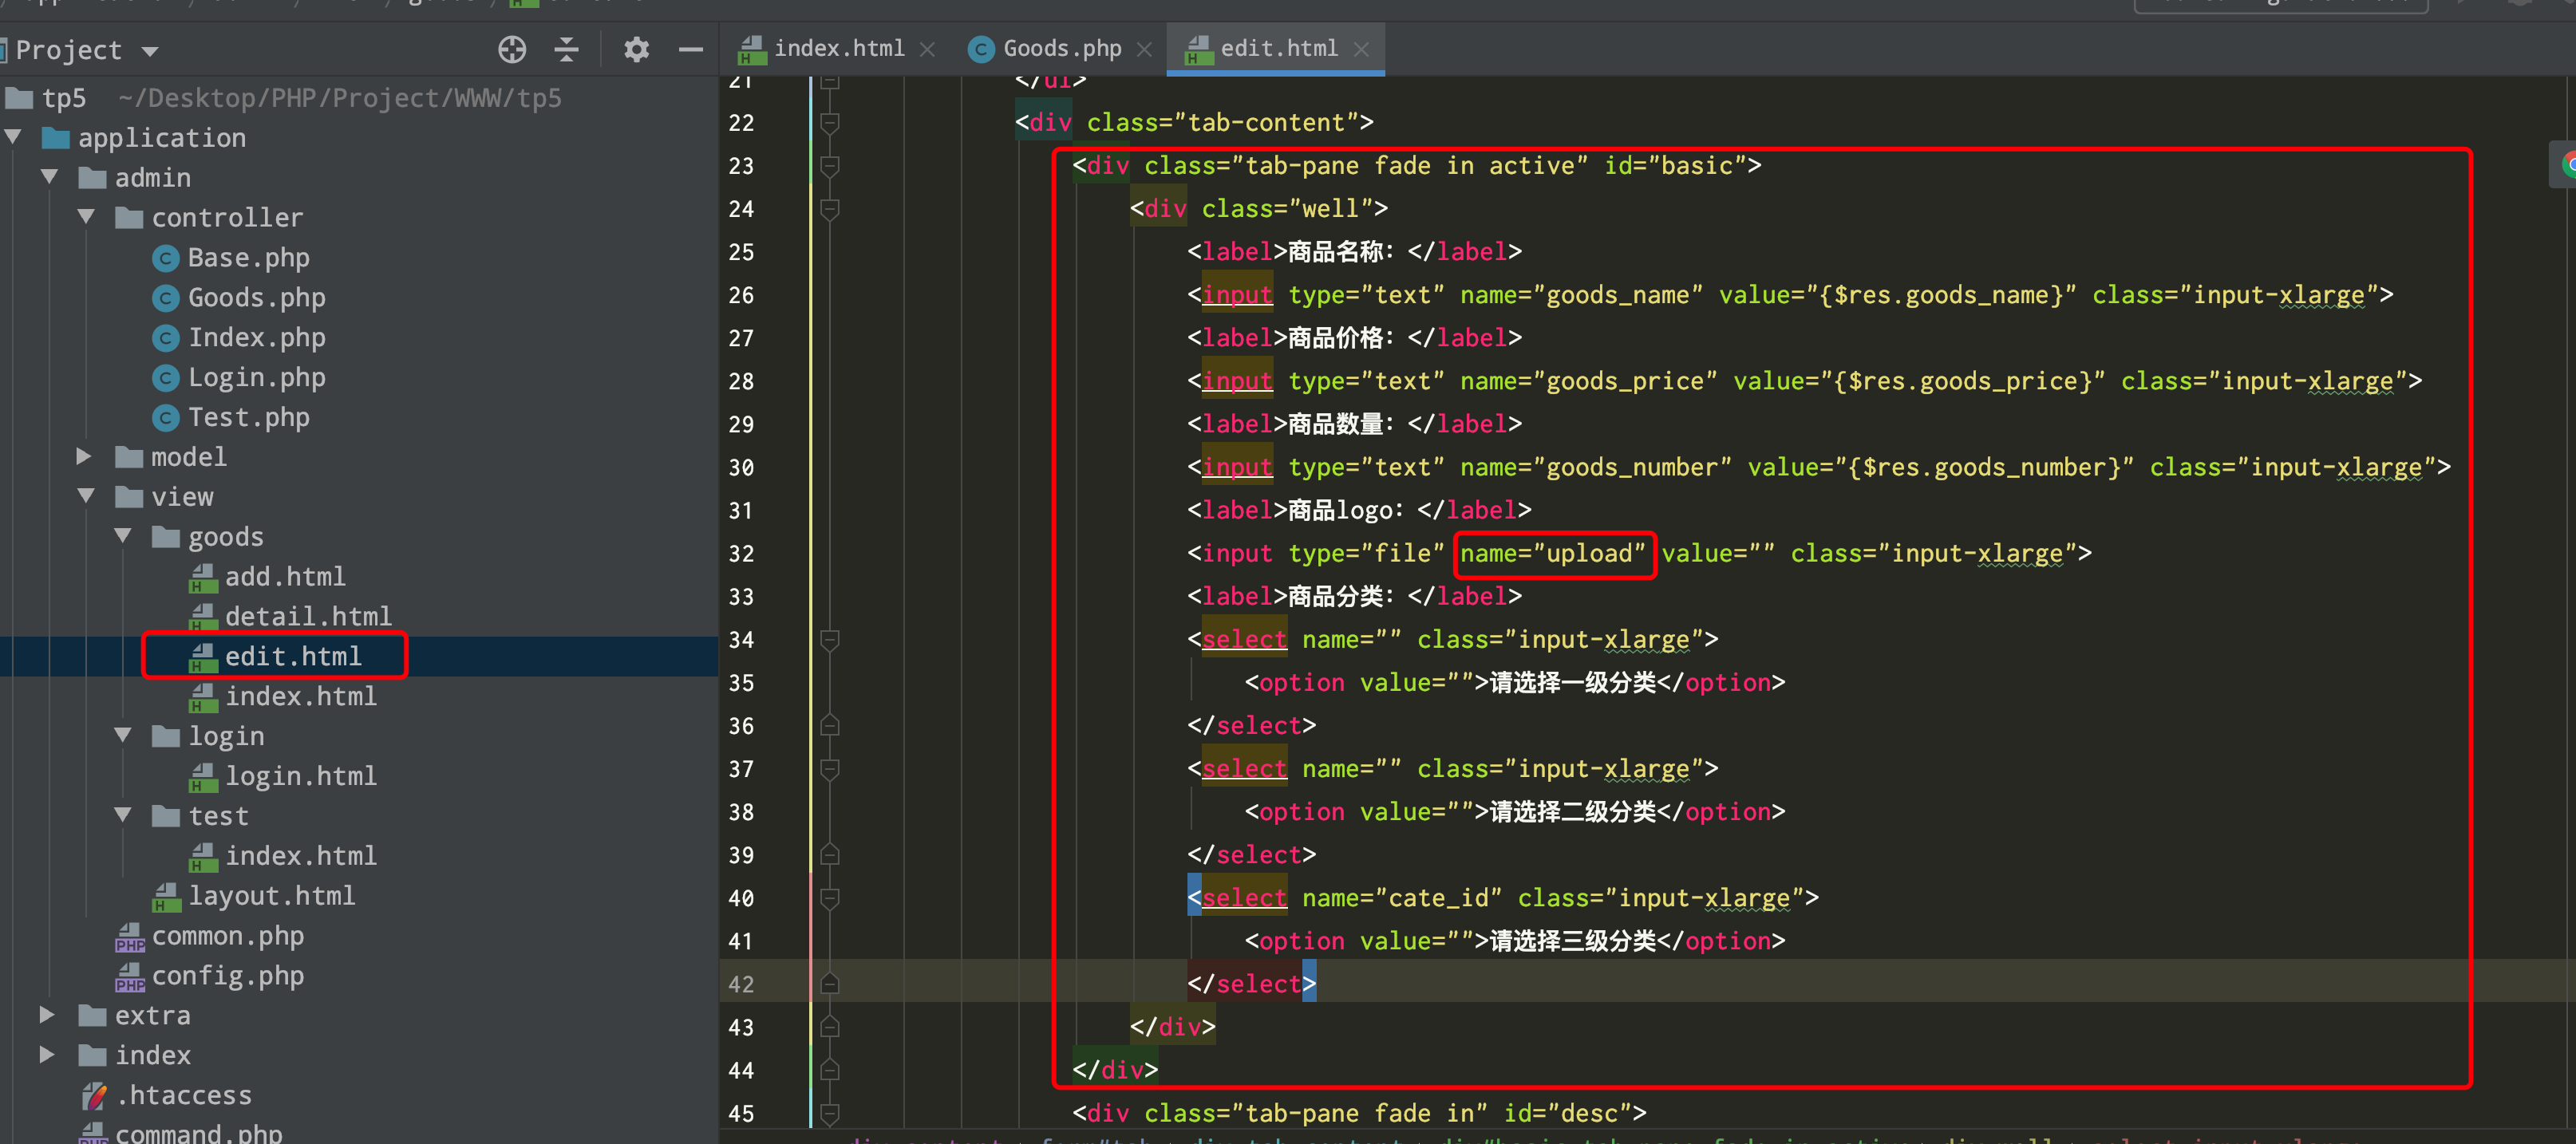
Task: Open Base.php in the project tree
Action: tap(248, 257)
